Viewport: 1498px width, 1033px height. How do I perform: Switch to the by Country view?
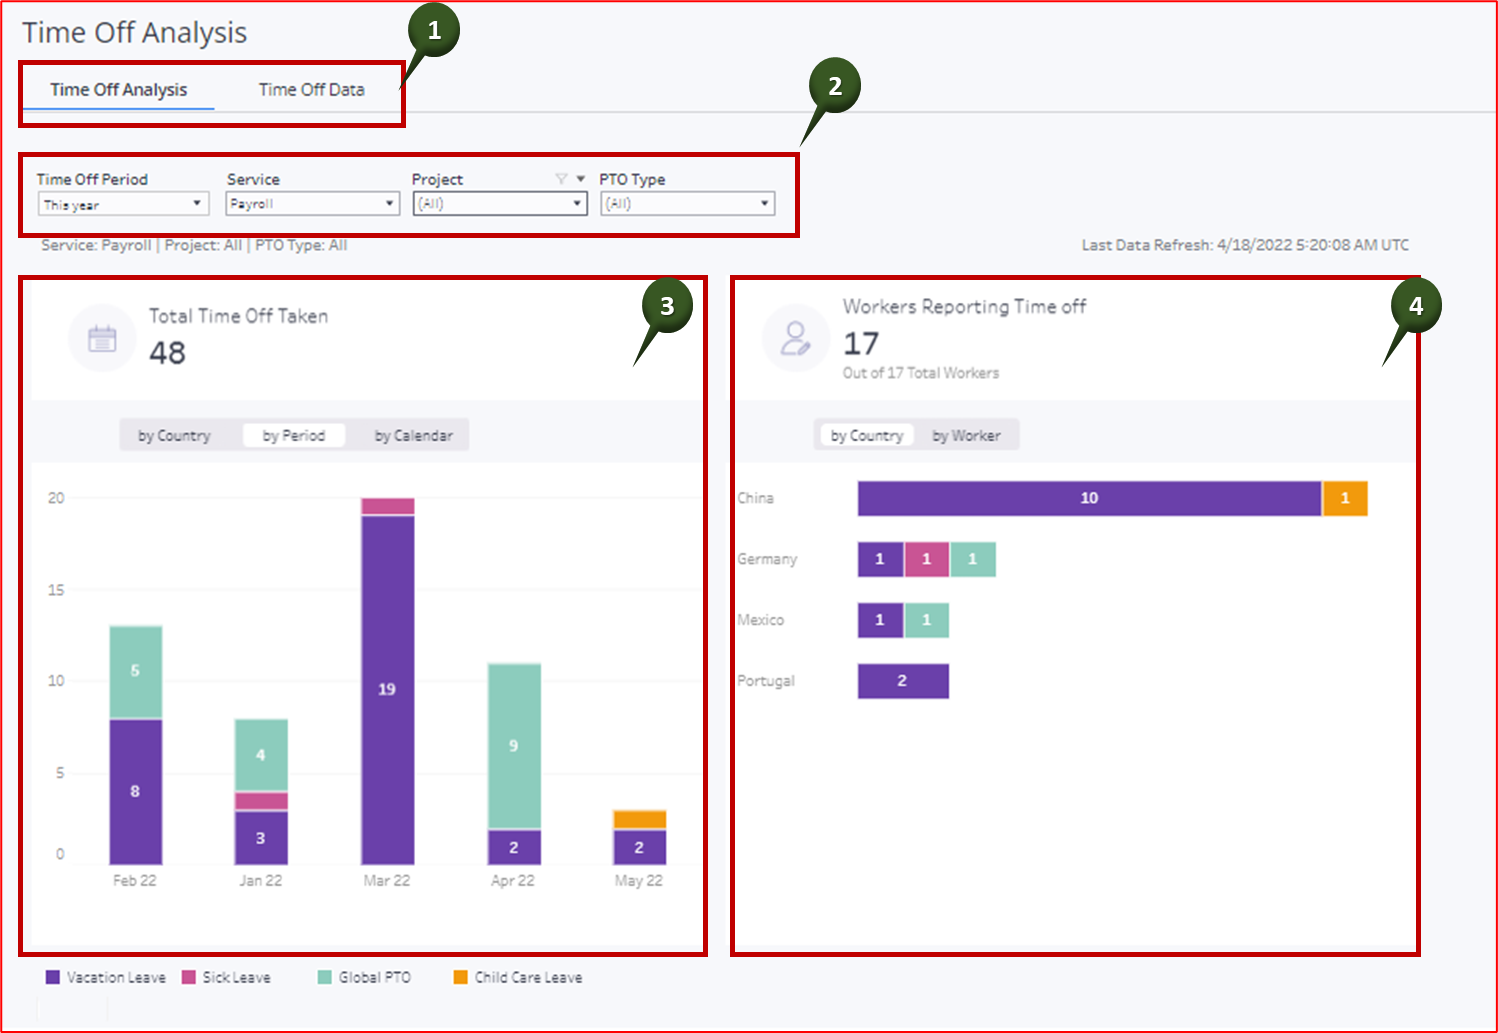174,435
